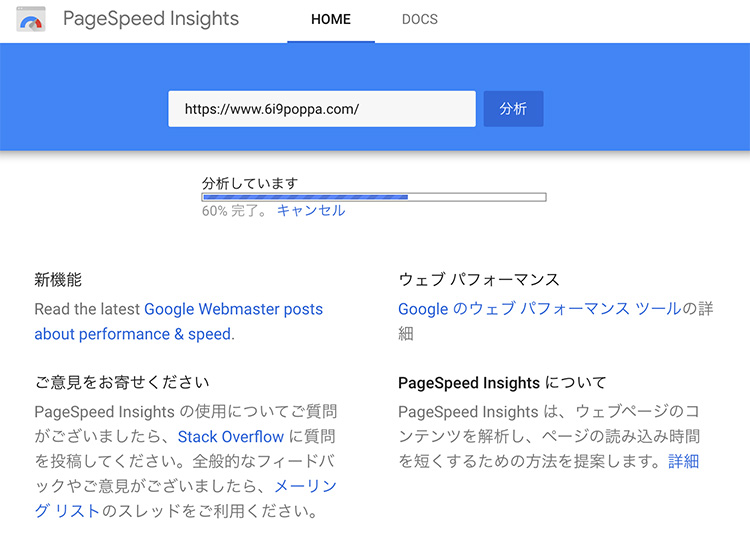Image resolution: width=750 pixels, height=558 pixels.
Task: Click the ウェブ パフォーマンス section heading
Action: coord(479,279)
